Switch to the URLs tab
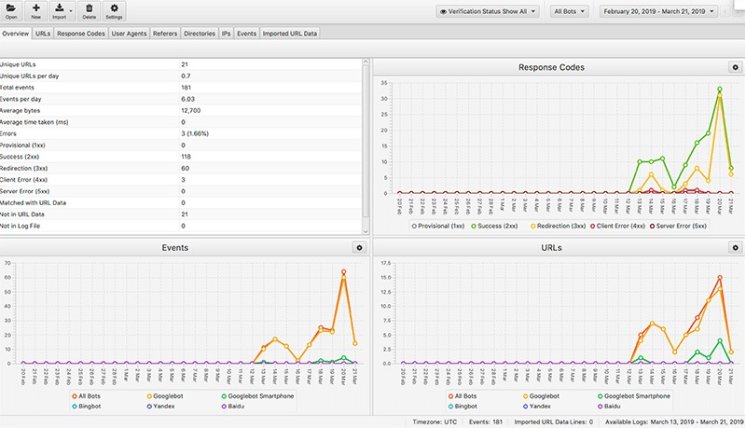Viewport: 745px width, 428px height. [43, 33]
